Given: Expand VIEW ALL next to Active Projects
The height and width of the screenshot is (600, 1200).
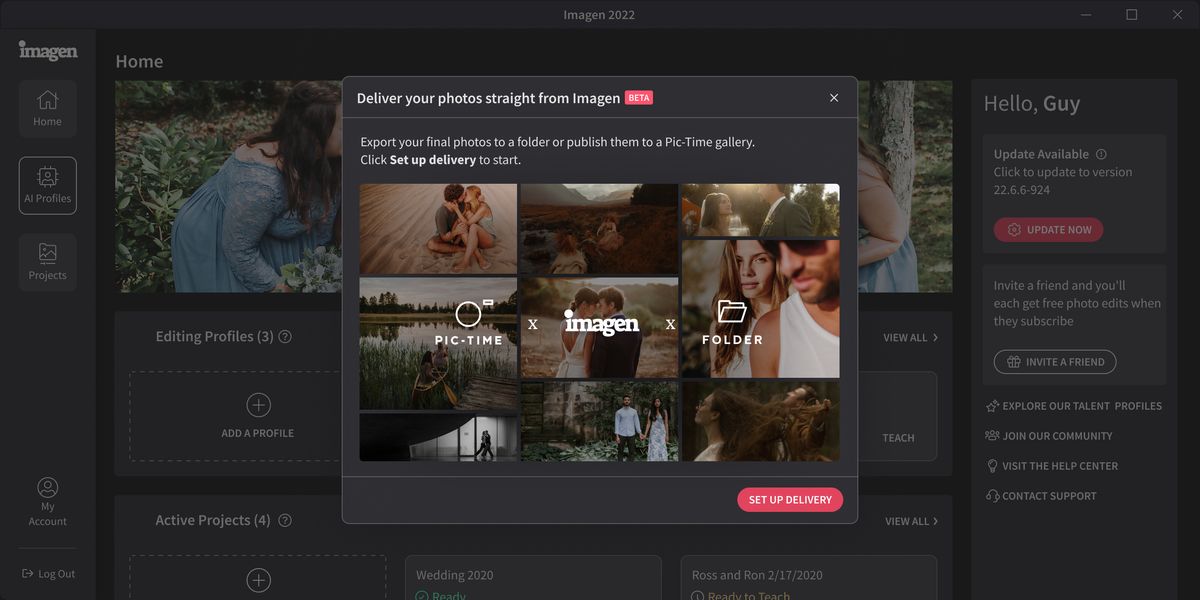Looking at the screenshot, I should 910,521.
